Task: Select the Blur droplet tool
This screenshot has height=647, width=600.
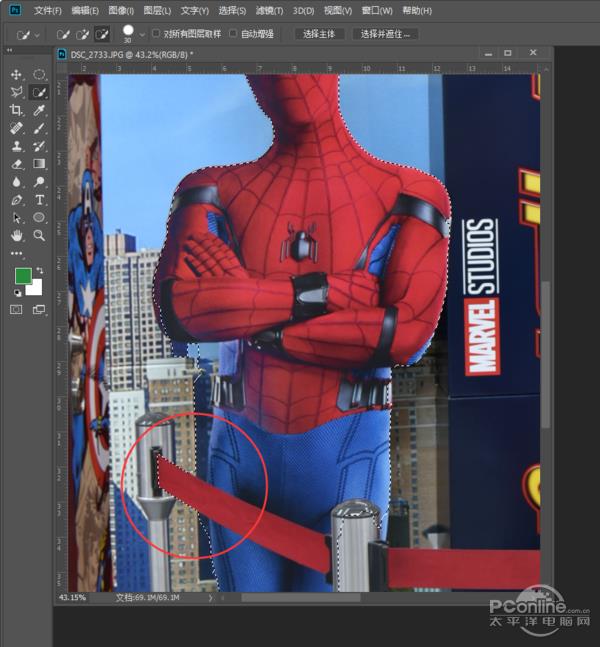Action: [x=16, y=182]
